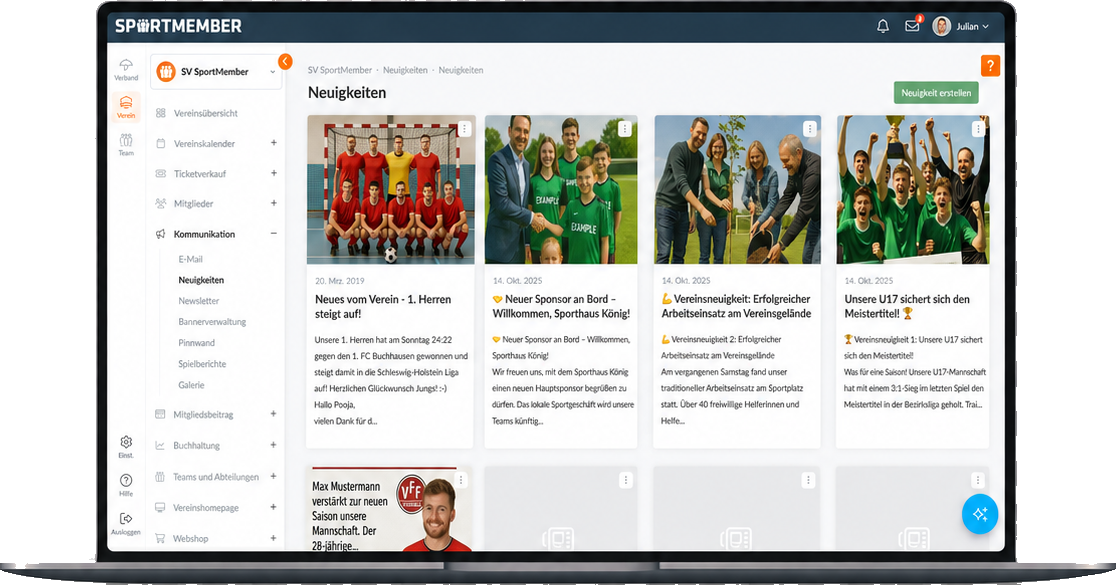Open options menu on U17 Meistertitel card
1116x585 pixels.
tap(978, 129)
